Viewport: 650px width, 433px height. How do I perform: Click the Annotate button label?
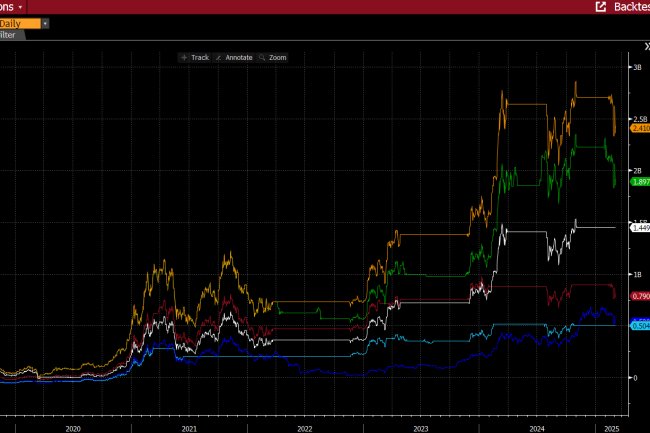tap(239, 58)
